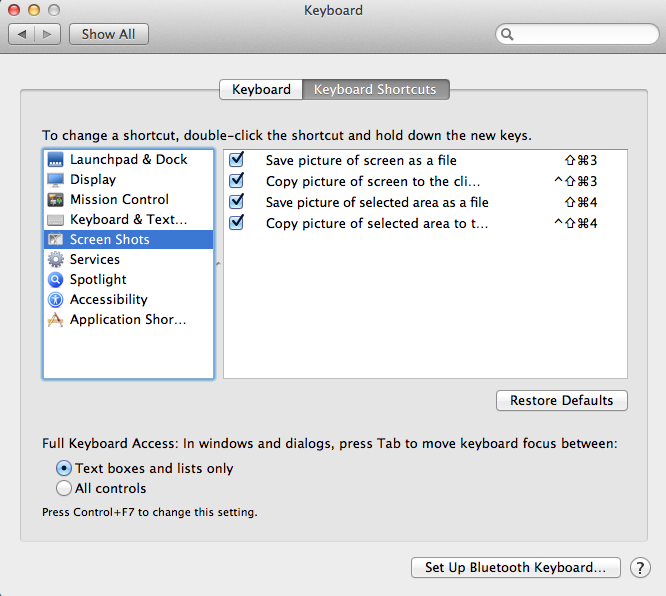Select the Display category
The image size is (666, 596).
128,179
